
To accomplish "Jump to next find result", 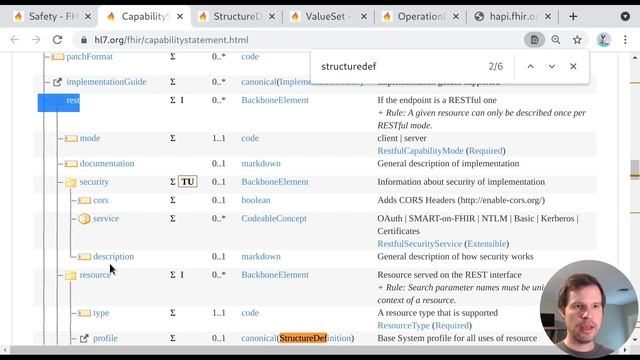I will 551,66.
